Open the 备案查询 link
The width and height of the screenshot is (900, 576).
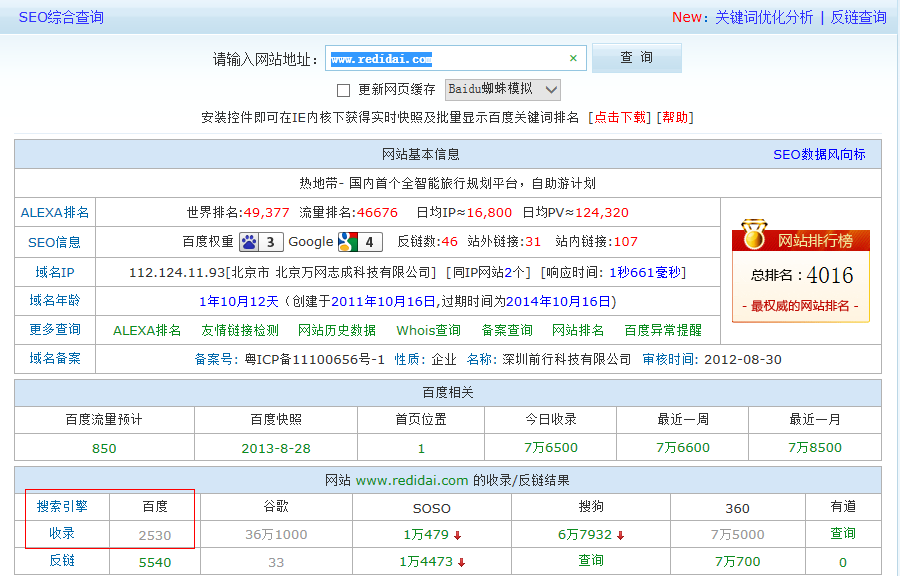[507, 330]
